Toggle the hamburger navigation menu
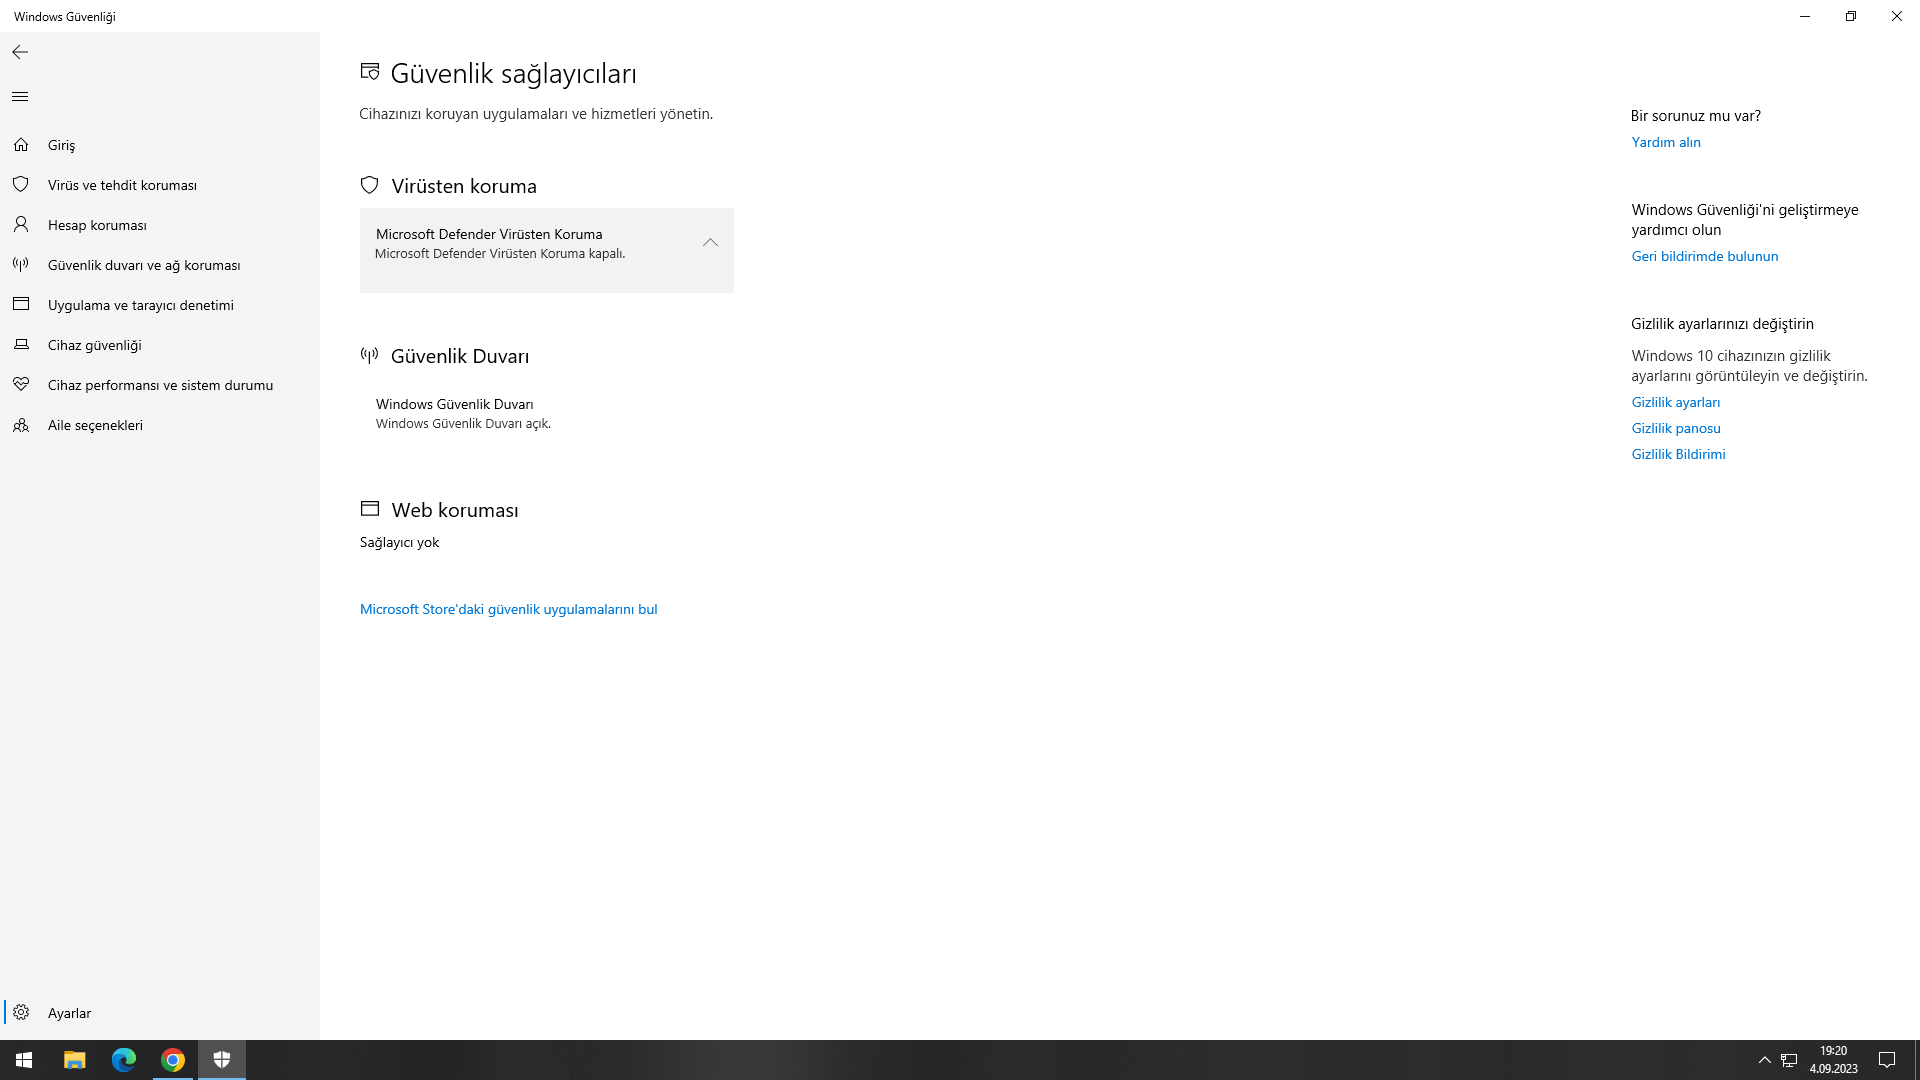This screenshot has width=1920, height=1080. coord(20,97)
